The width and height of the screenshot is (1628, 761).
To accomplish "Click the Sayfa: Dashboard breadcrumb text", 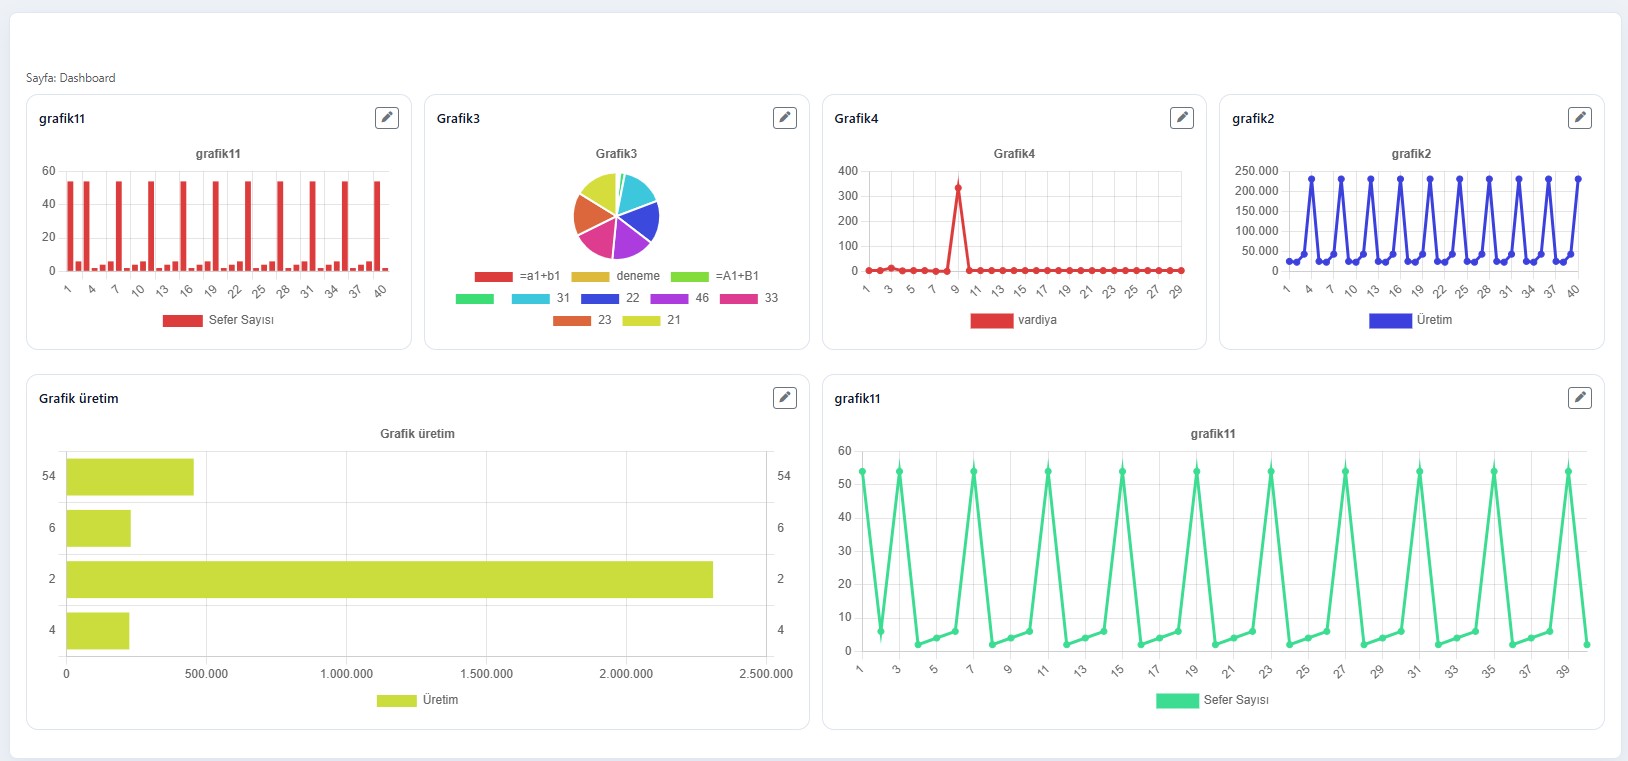I will click(x=71, y=78).
